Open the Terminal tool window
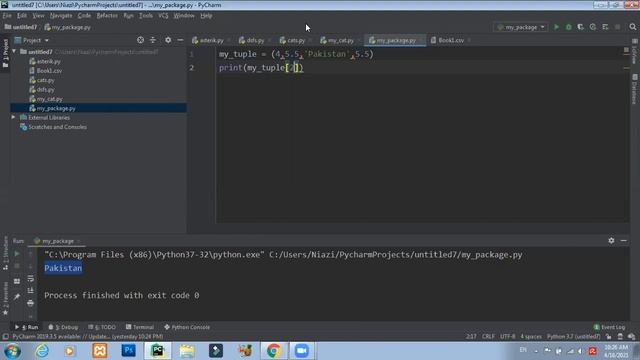Screen dimensions: 640x360 tap(140, 327)
